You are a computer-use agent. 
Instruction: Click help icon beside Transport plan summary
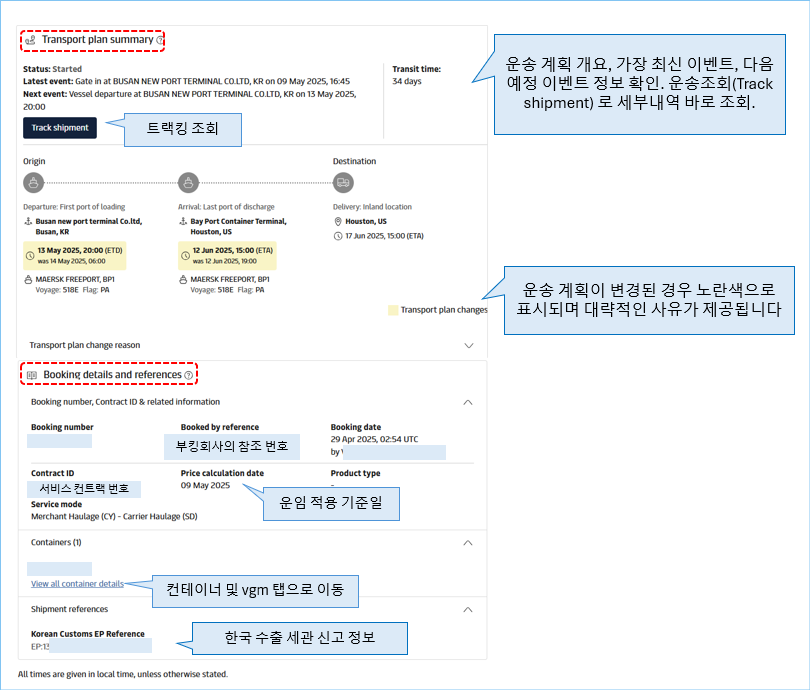click(x=160, y=40)
